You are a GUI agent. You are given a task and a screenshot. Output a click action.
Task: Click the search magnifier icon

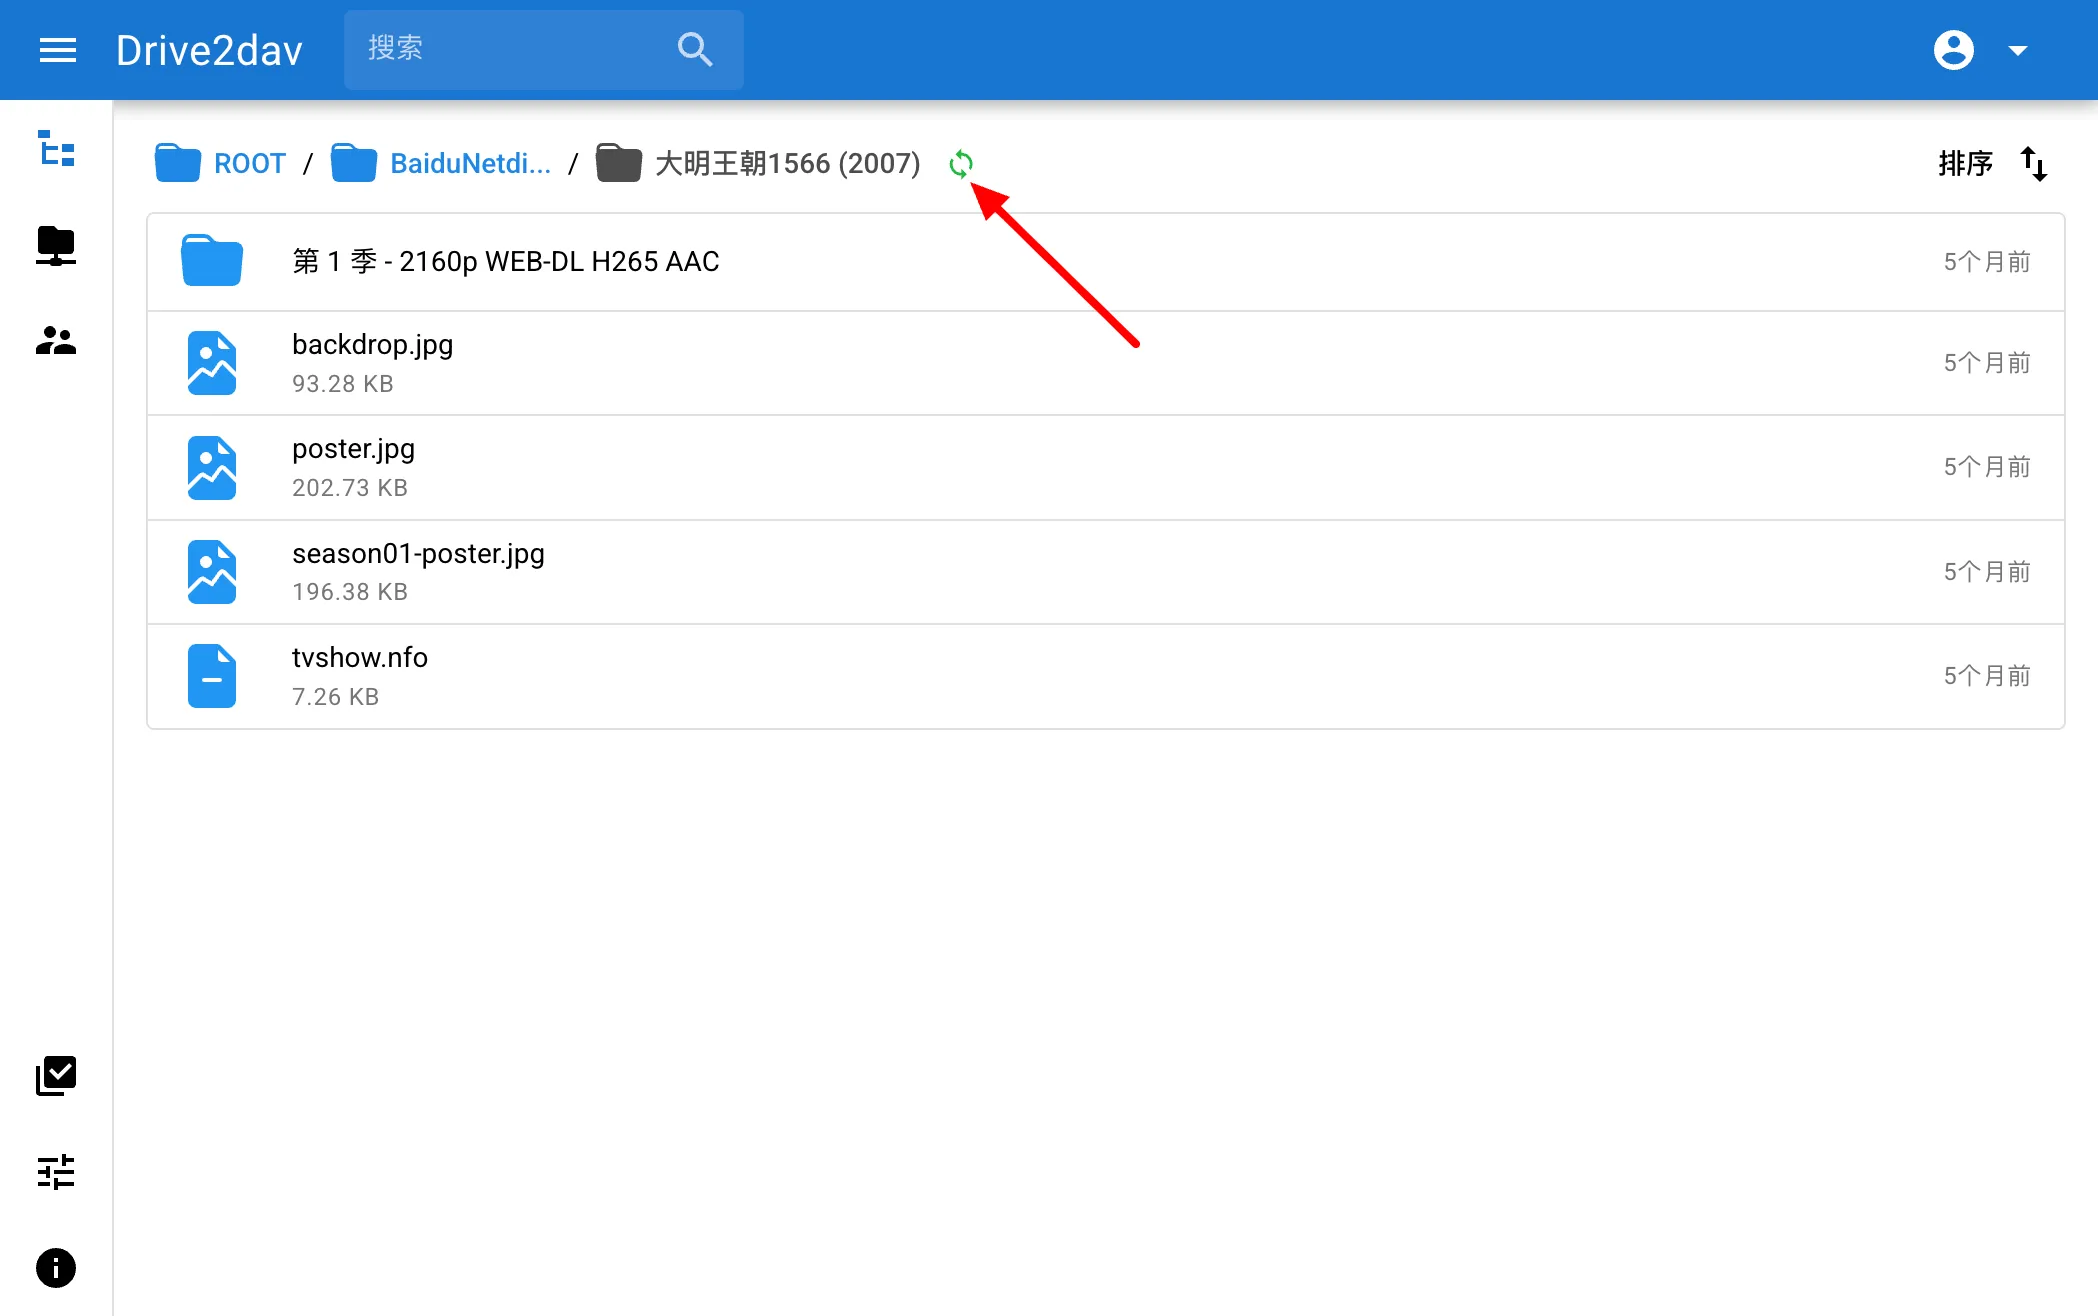coord(695,49)
